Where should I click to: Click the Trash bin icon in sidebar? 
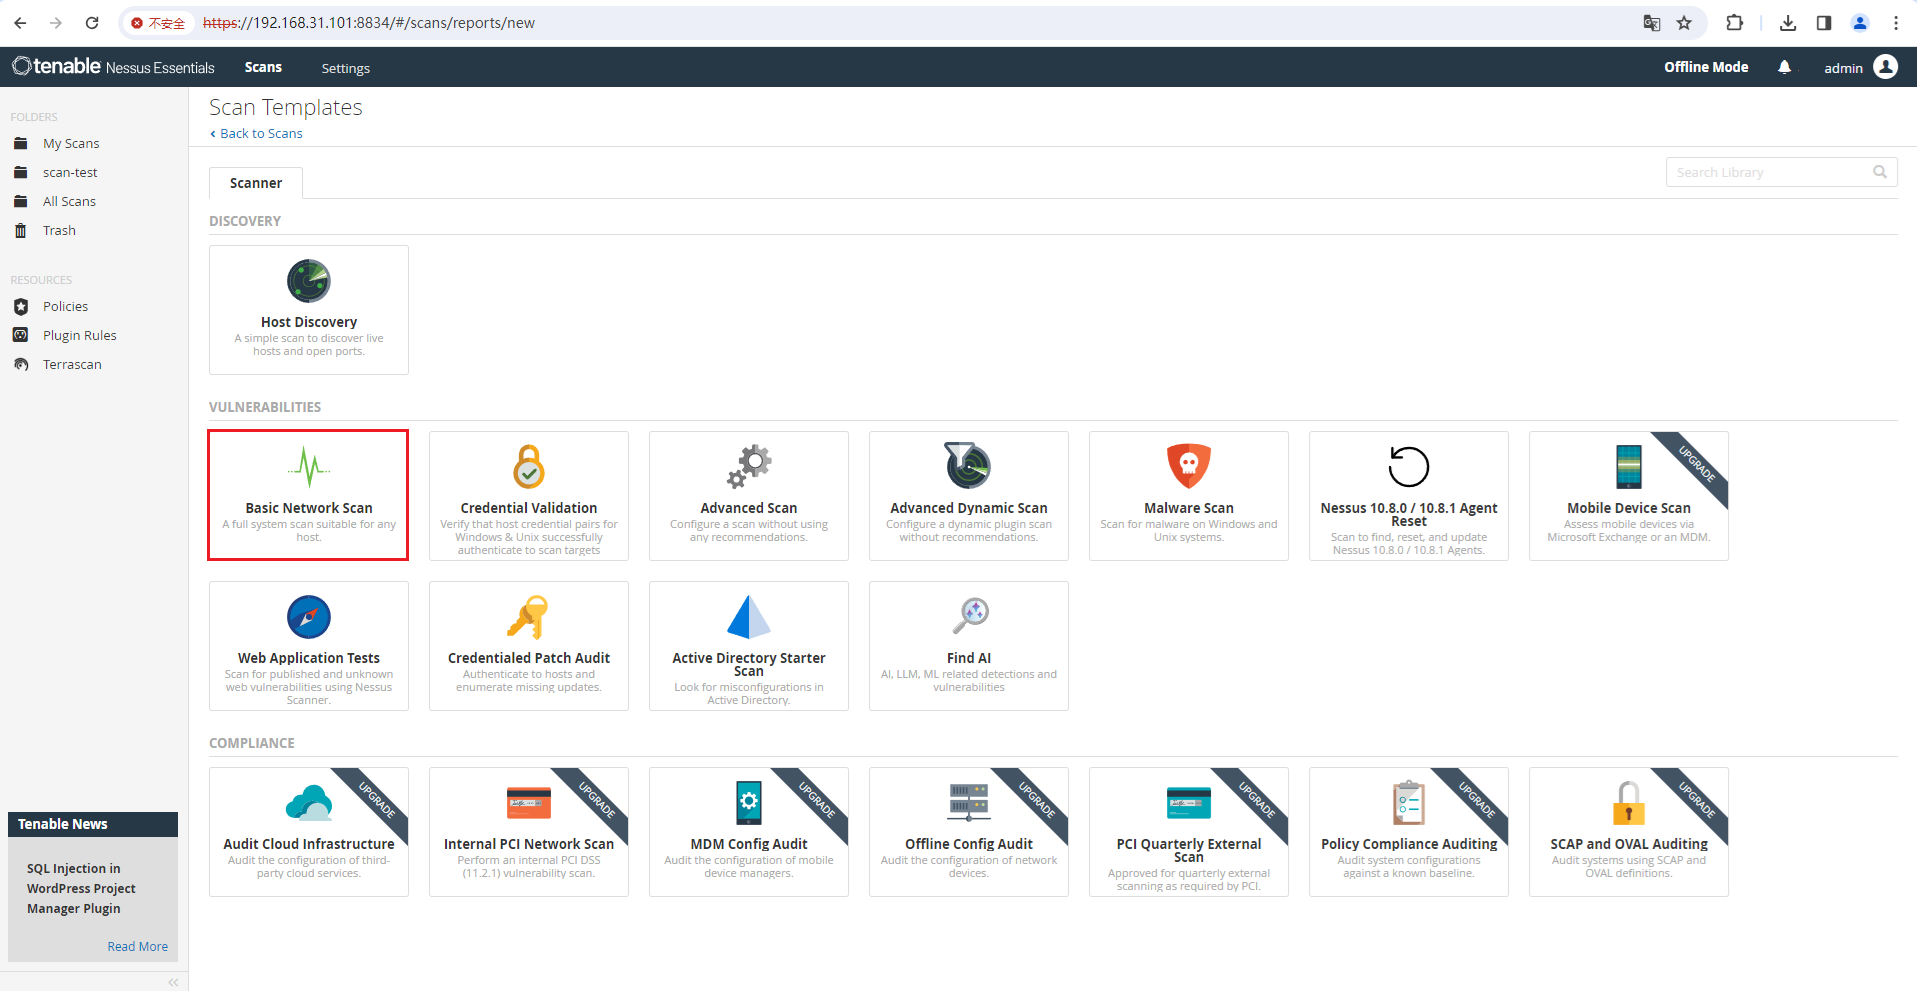21,230
